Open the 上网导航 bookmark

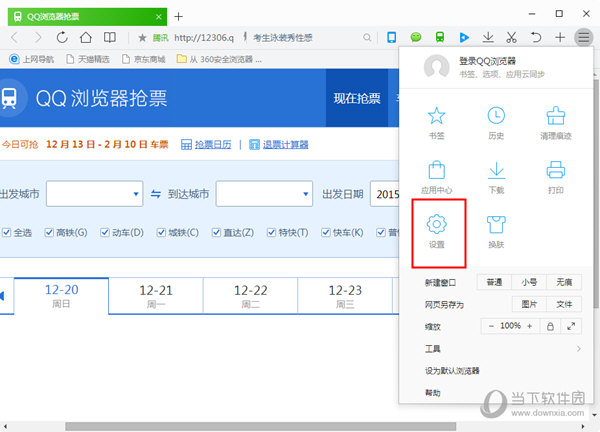pos(31,59)
